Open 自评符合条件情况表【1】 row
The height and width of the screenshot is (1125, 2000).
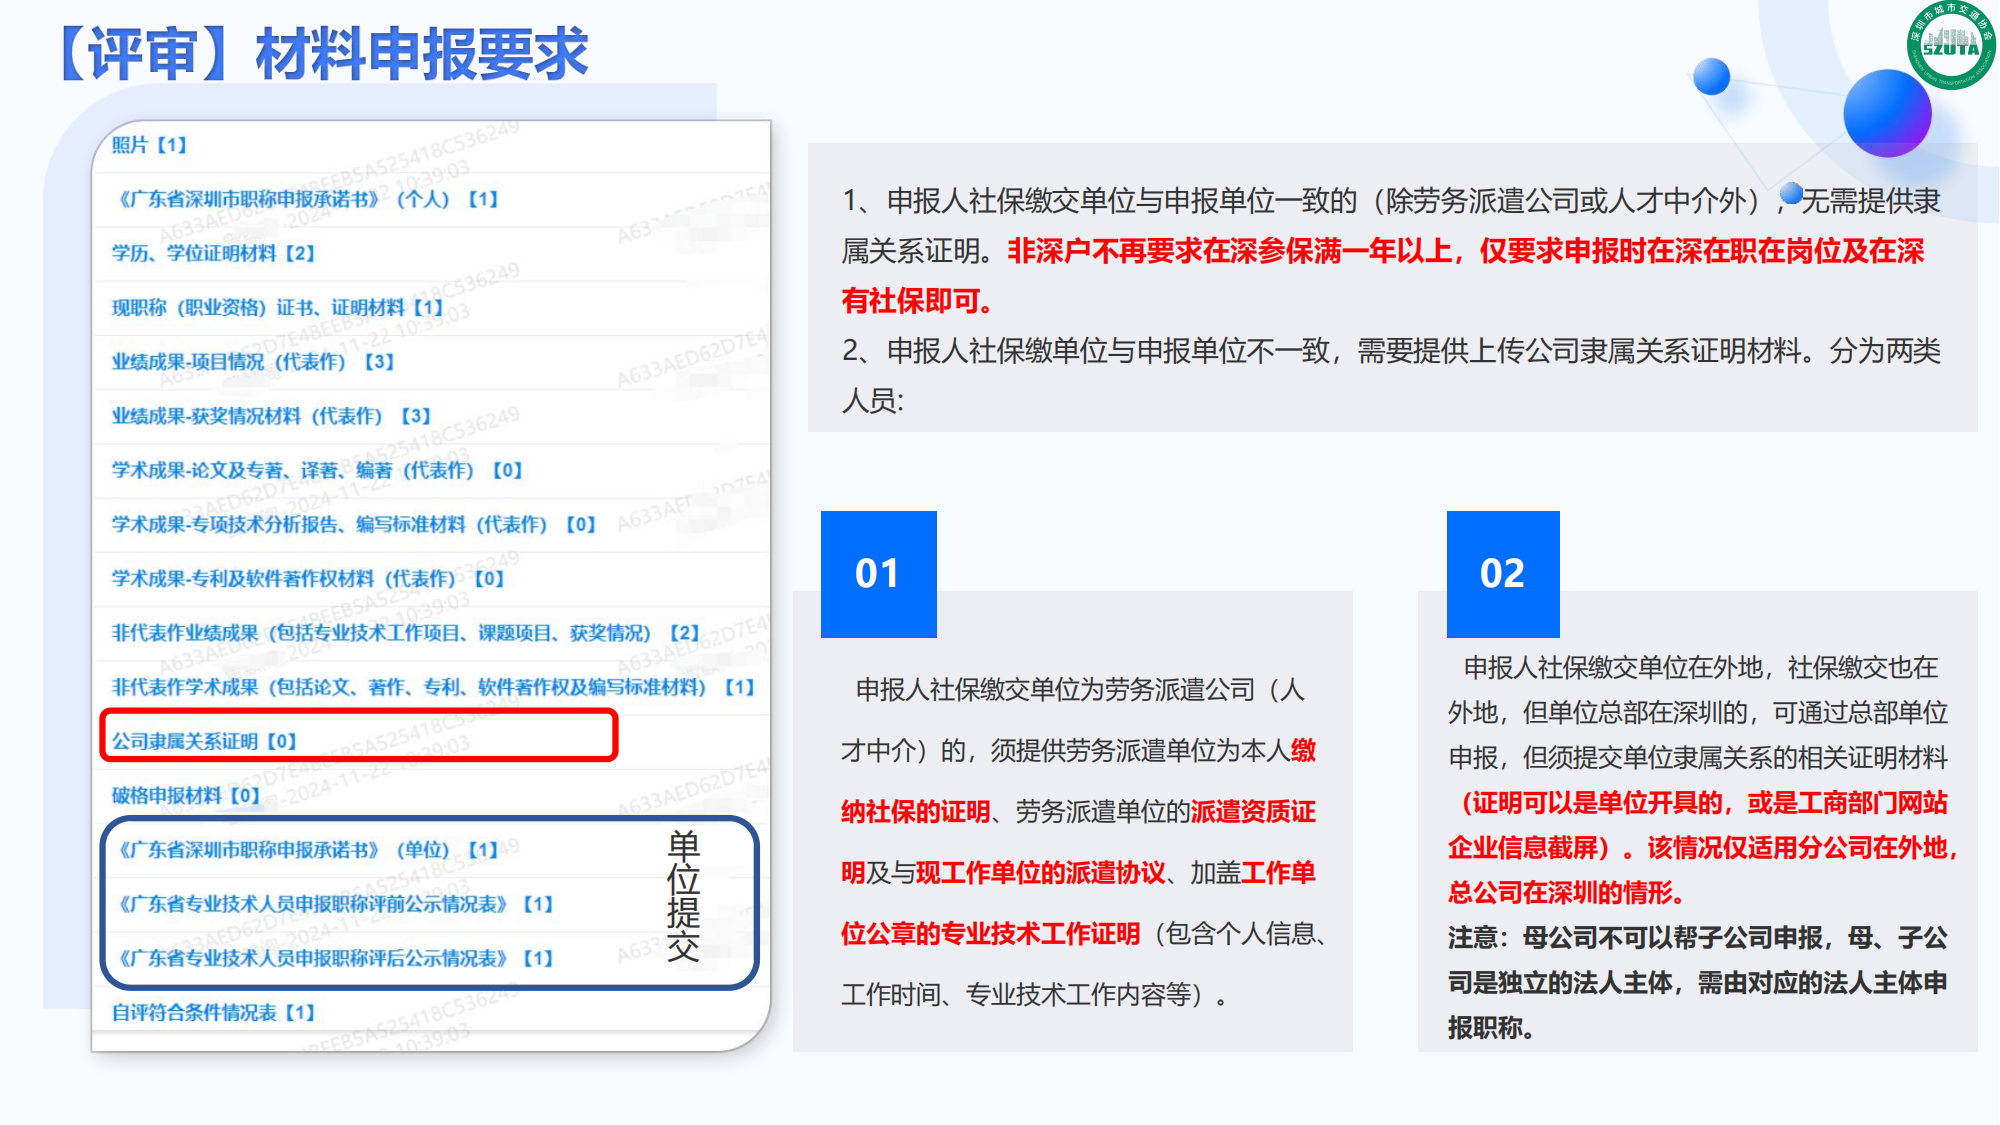pyautogui.click(x=213, y=1012)
